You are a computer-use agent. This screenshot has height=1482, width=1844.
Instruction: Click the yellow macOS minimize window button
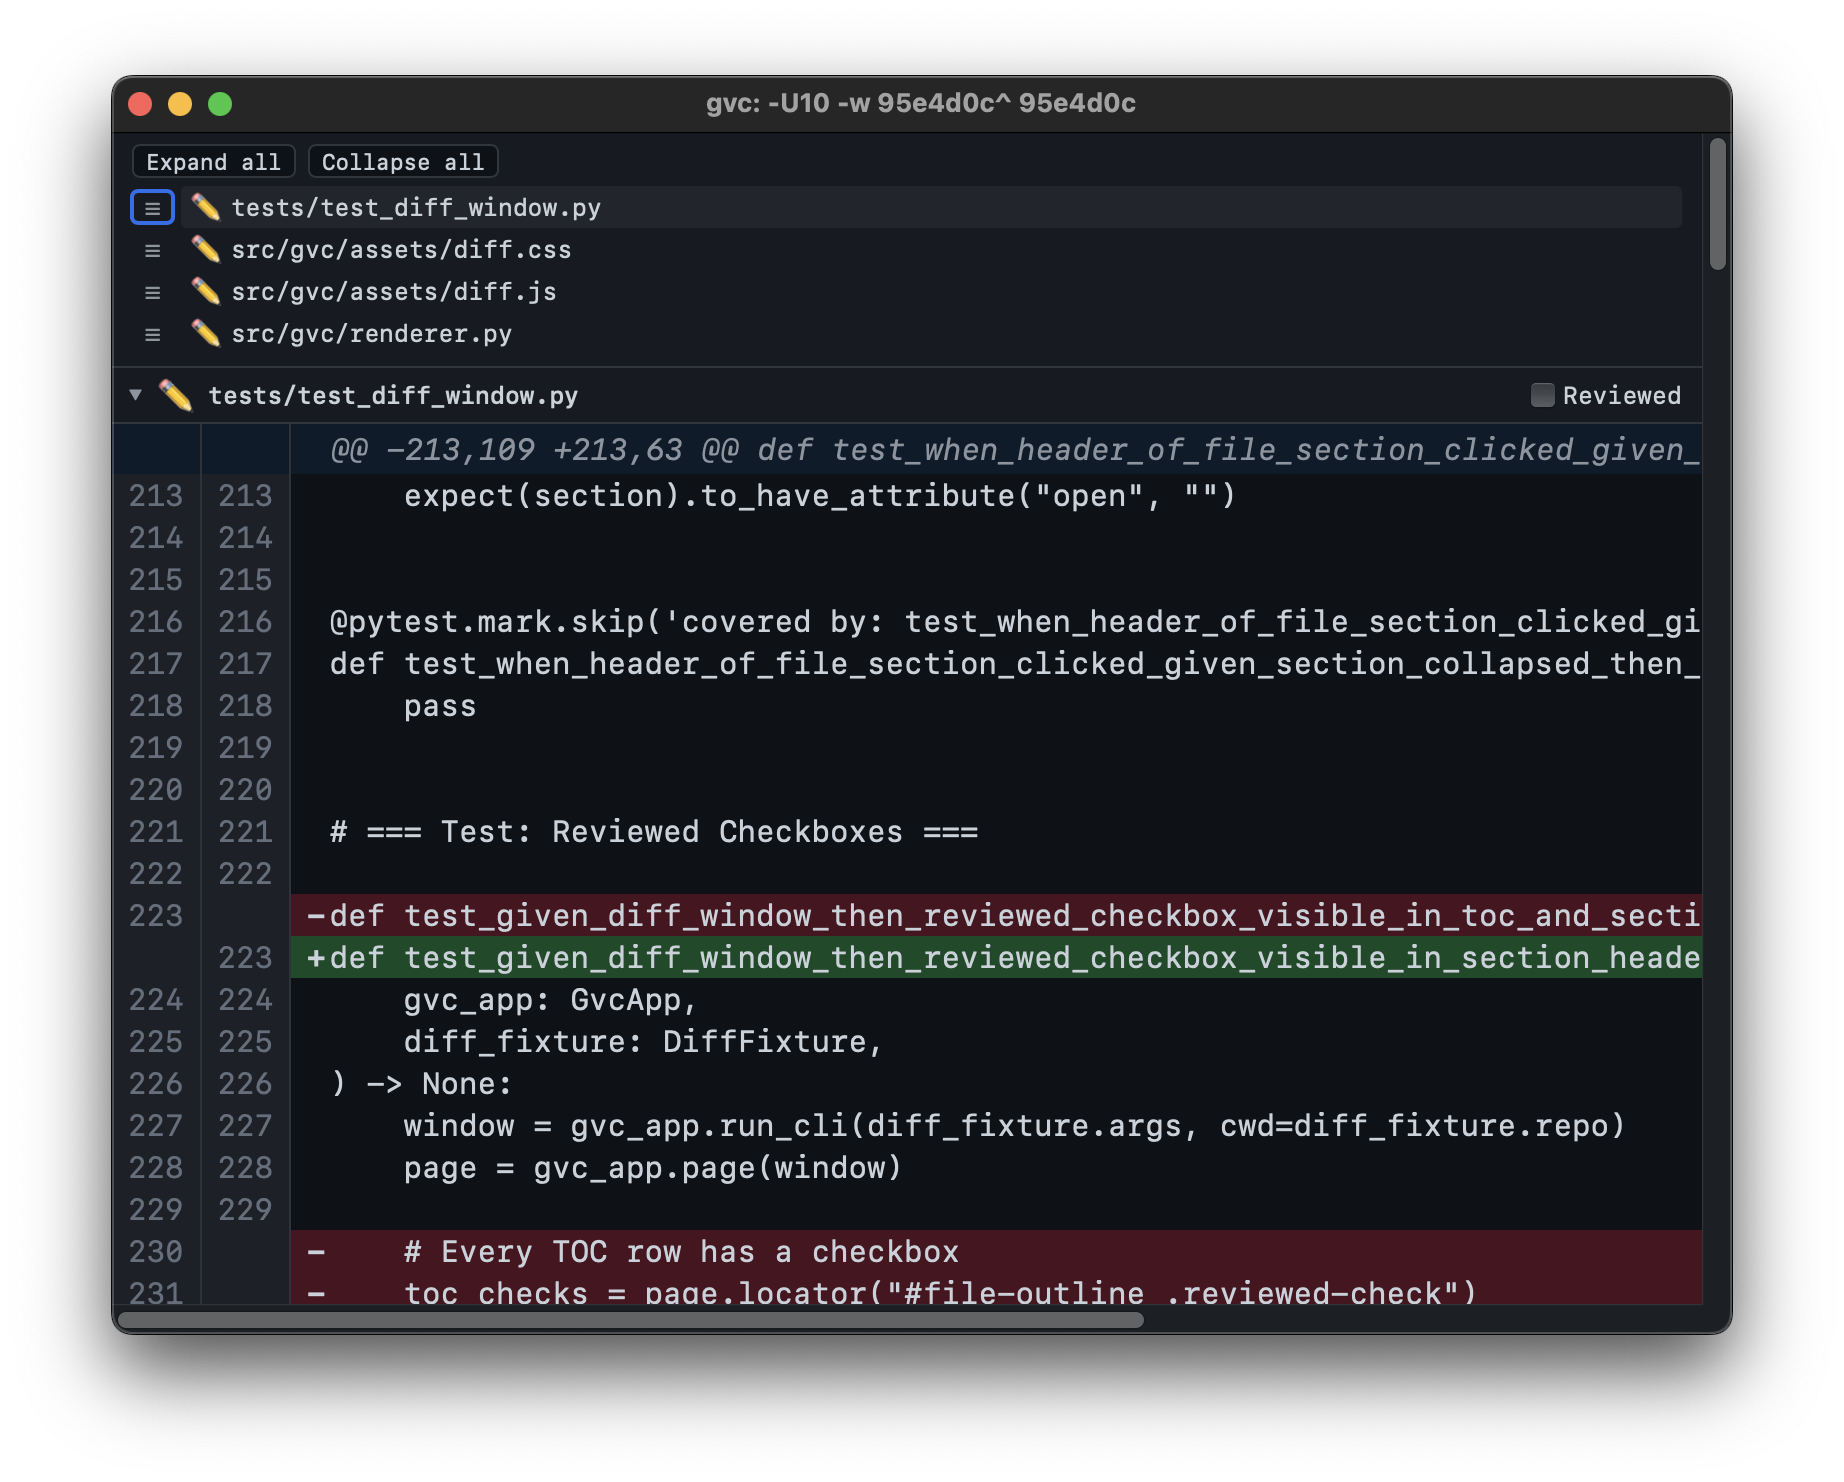[x=180, y=104]
